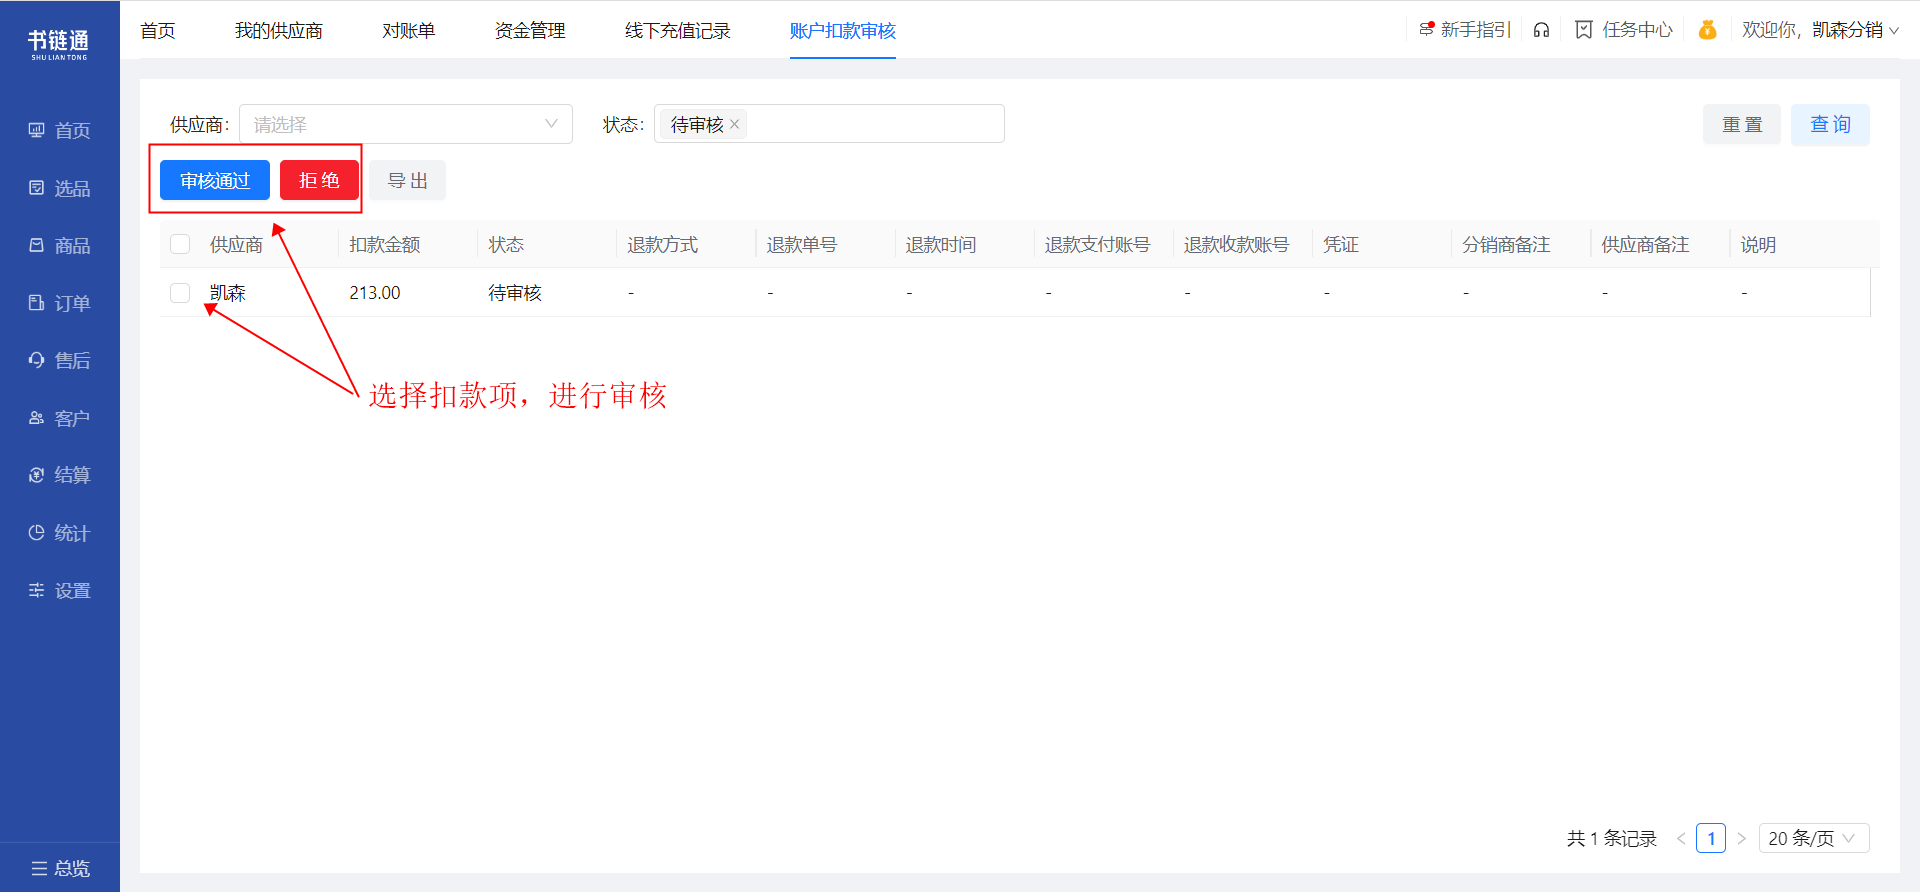Open 统计 in the sidebar

coord(60,533)
